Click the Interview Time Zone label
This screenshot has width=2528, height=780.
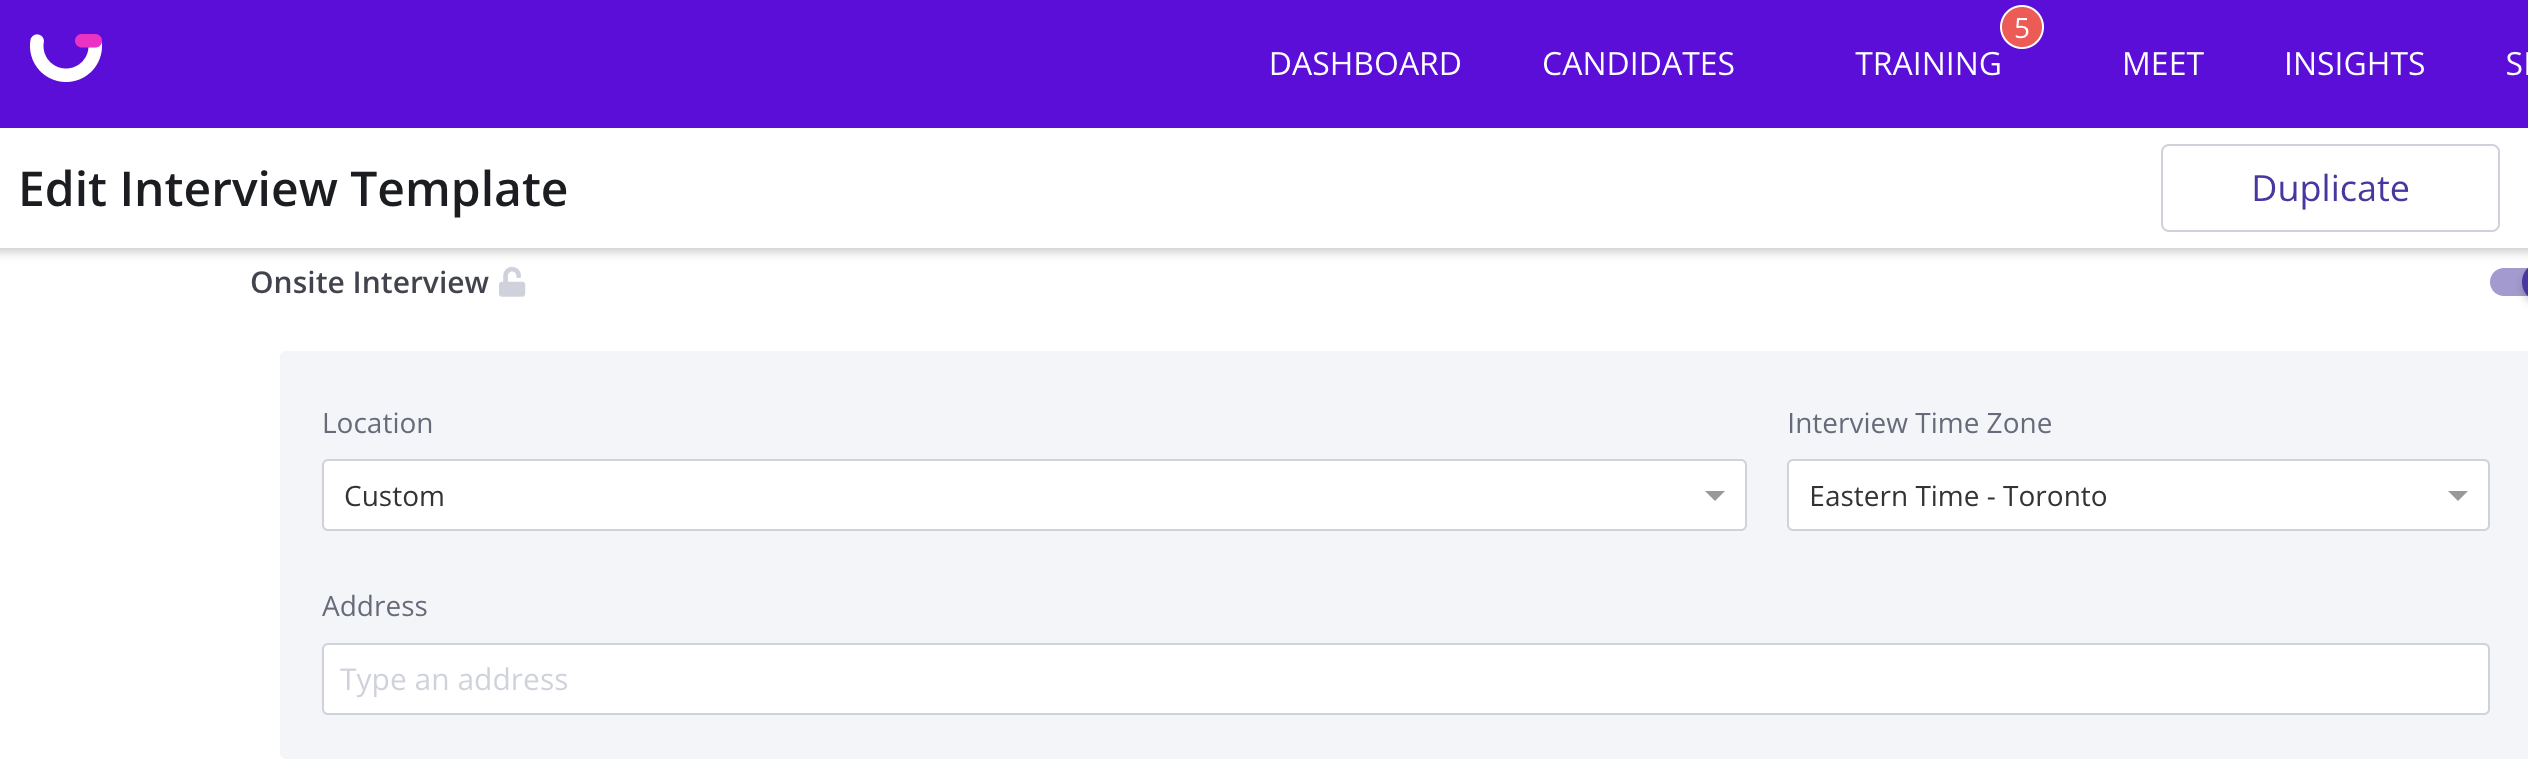1919,423
